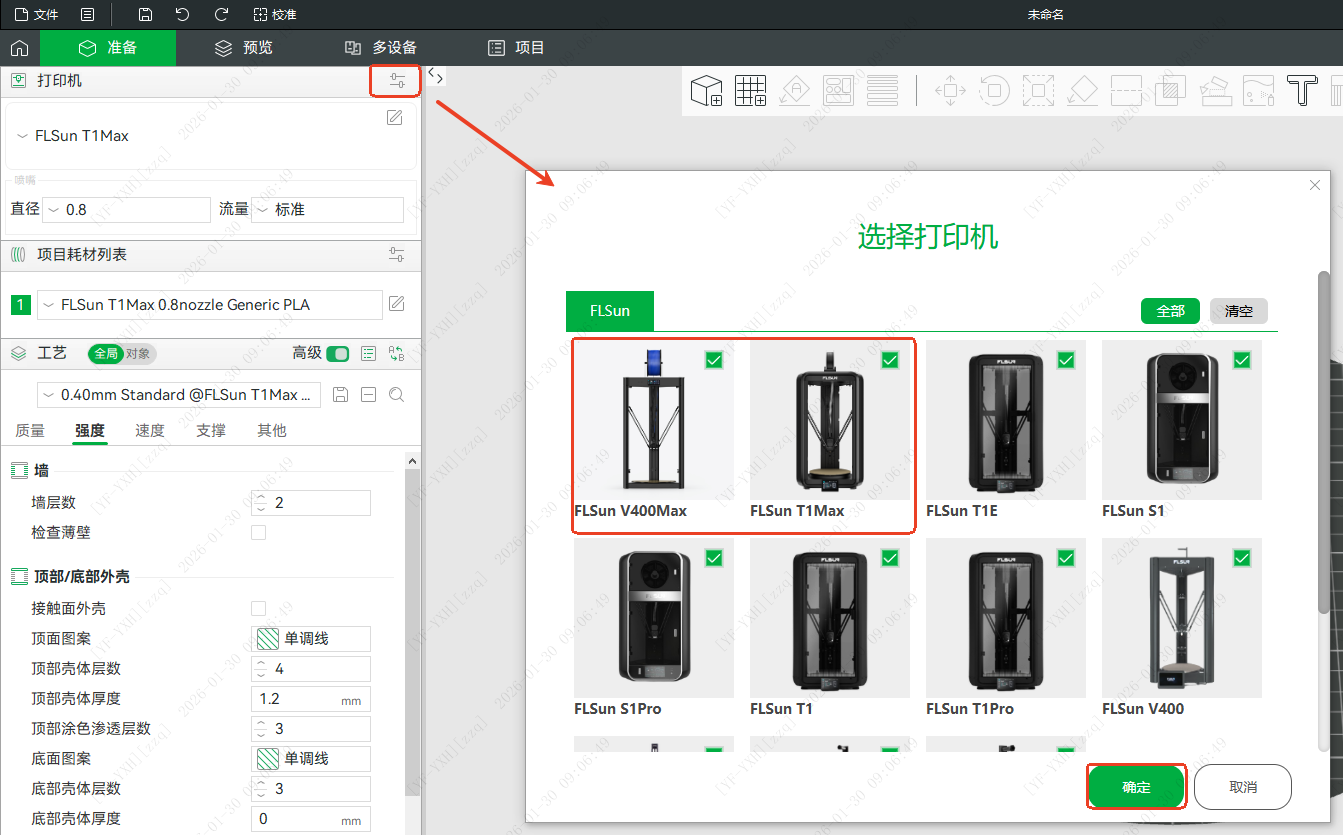Click the 顶部壳体厚度 input field
Image resolution: width=1343 pixels, height=835 pixels.
[298, 699]
